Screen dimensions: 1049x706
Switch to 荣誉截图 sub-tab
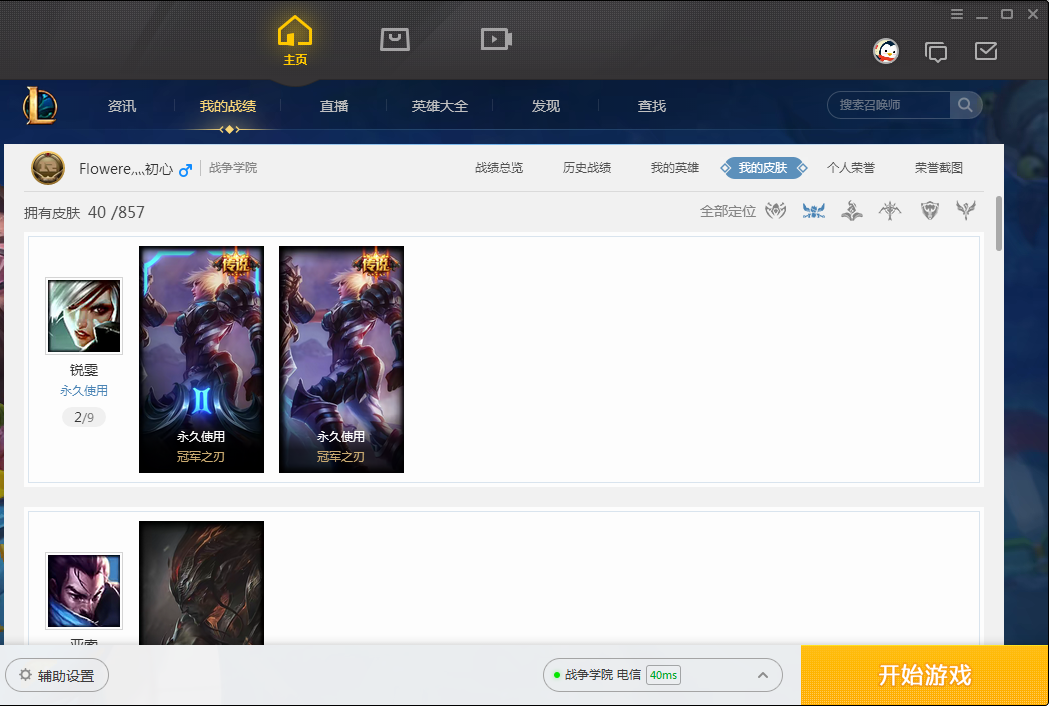pyautogui.click(x=939, y=168)
